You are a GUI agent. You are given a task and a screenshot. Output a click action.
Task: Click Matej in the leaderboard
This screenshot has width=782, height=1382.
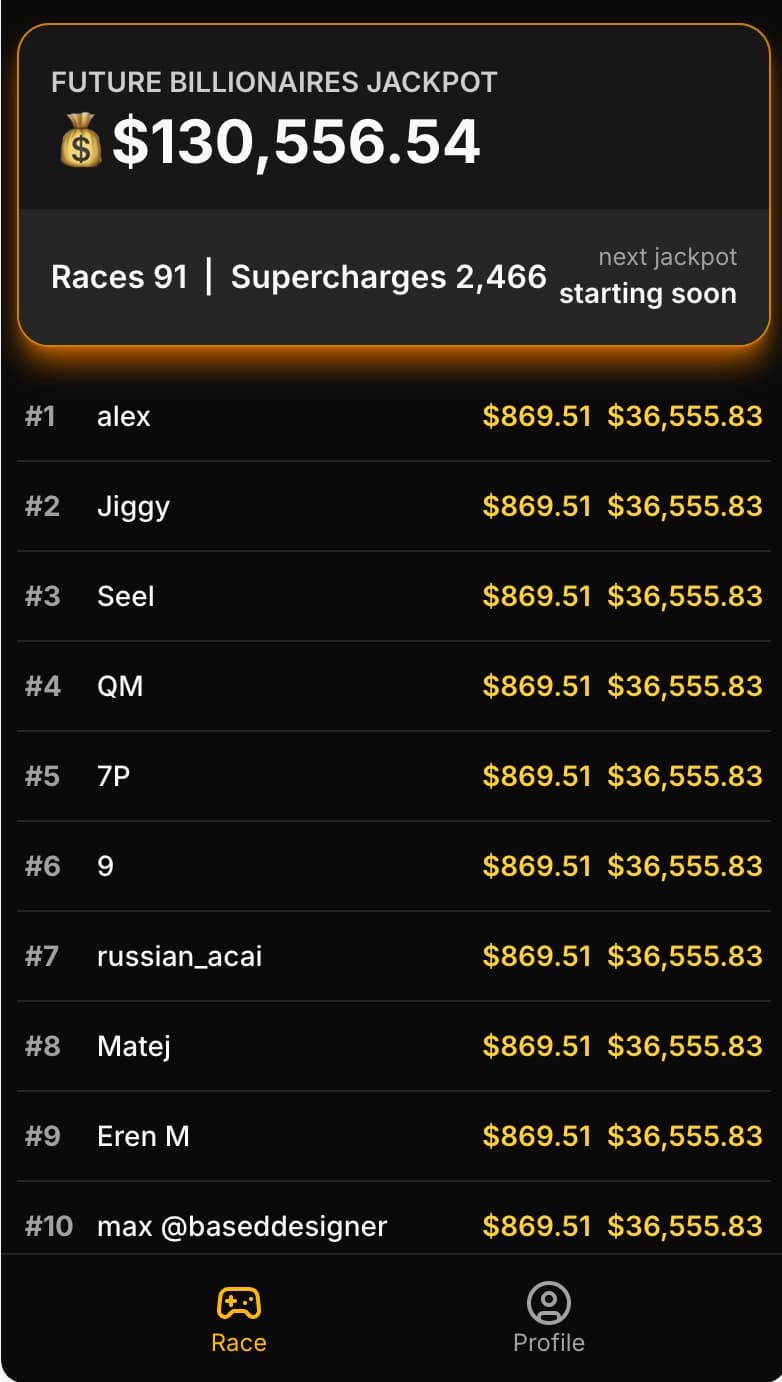pyautogui.click(x=134, y=1046)
